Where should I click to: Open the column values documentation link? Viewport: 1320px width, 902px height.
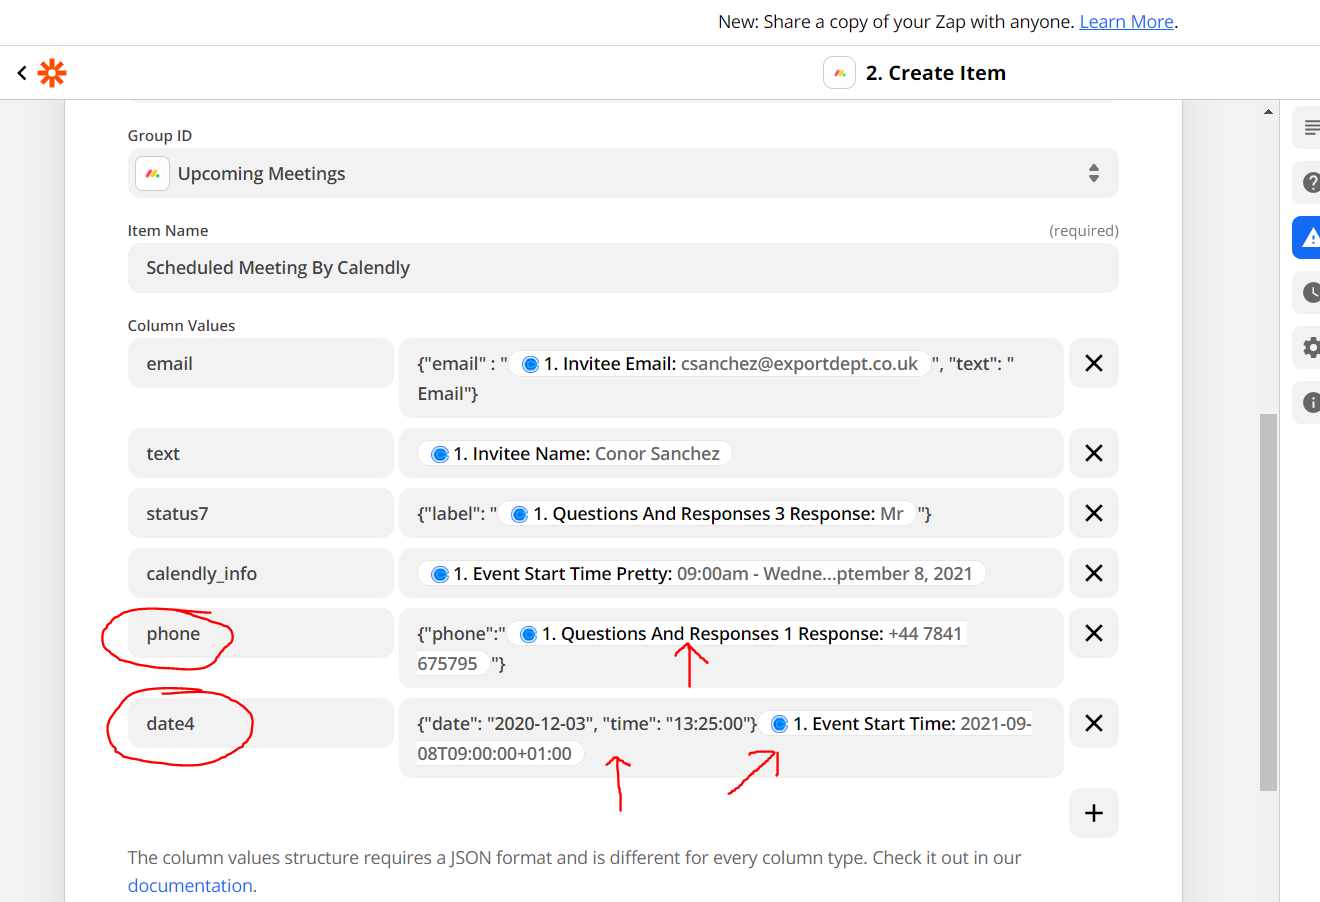pyautogui.click(x=190, y=886)
